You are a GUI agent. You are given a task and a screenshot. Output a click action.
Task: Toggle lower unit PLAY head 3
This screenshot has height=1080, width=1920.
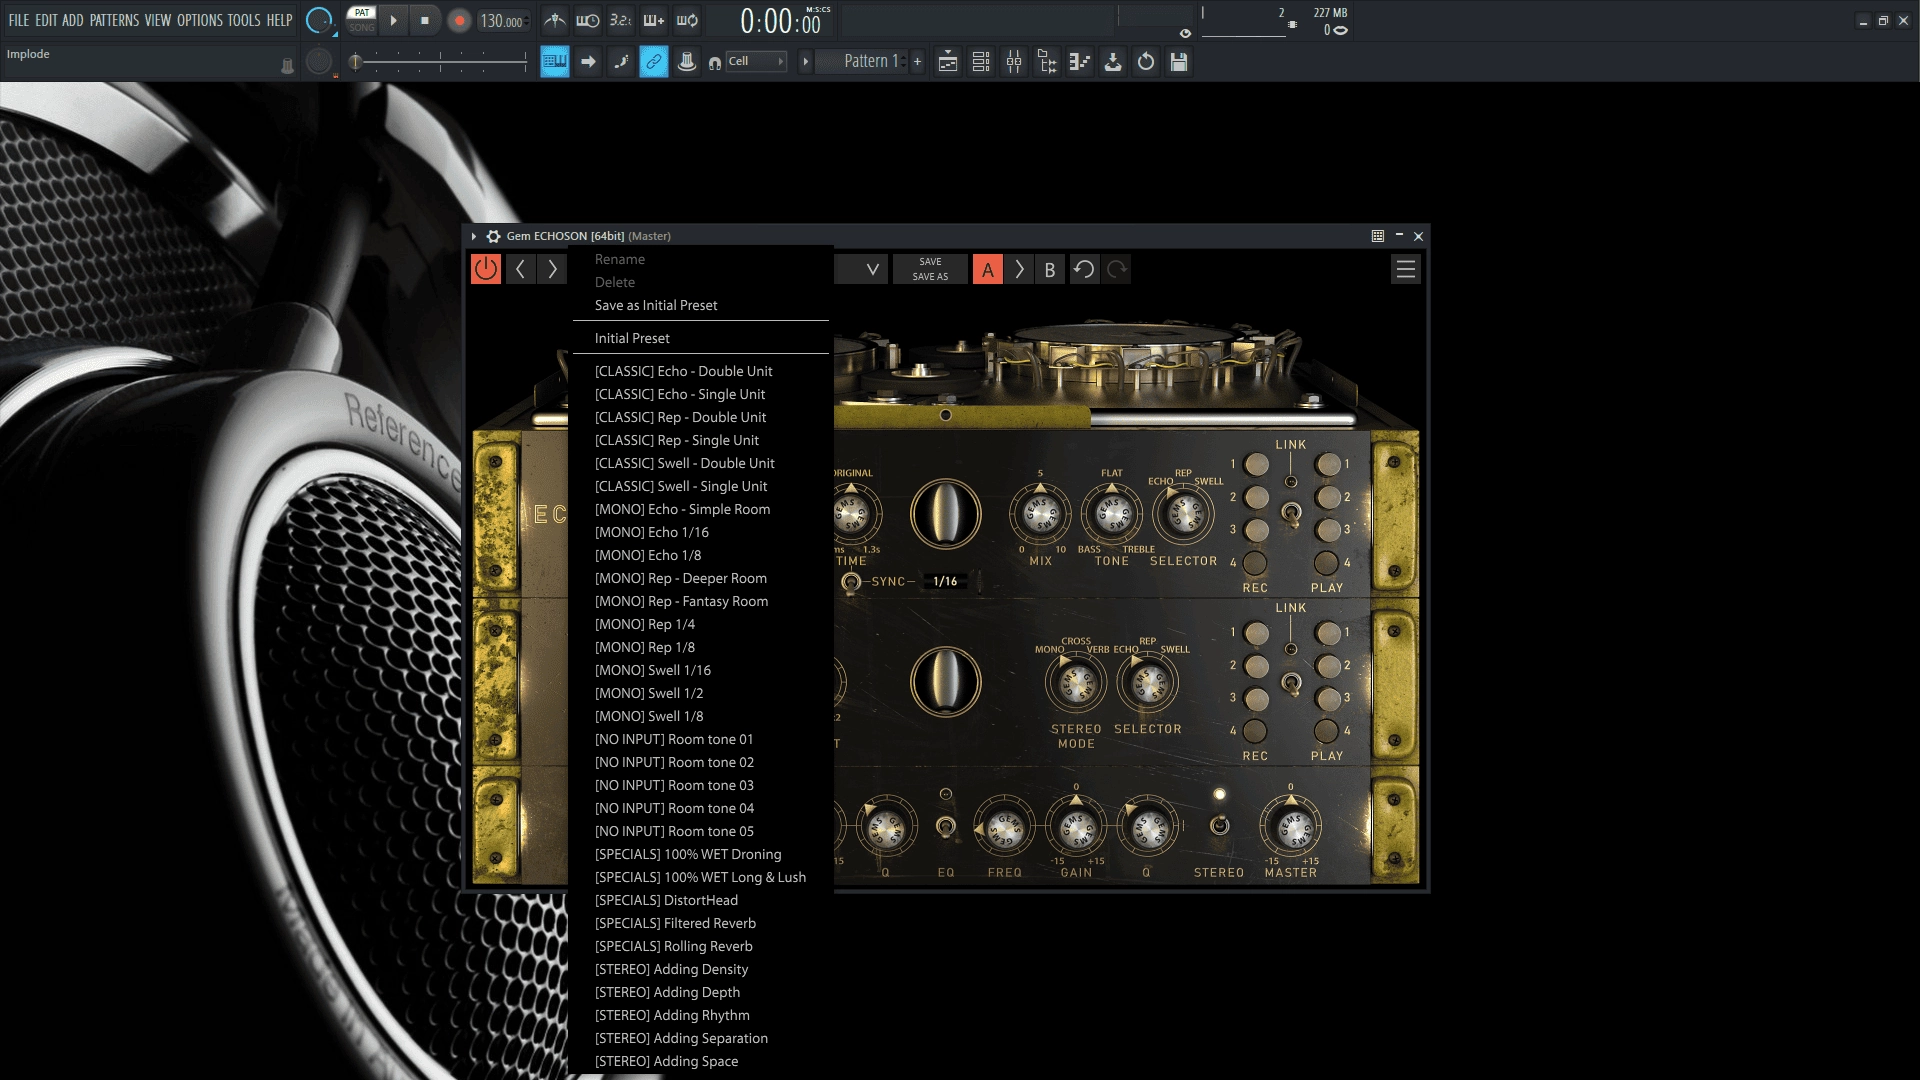pos(1328,698)
